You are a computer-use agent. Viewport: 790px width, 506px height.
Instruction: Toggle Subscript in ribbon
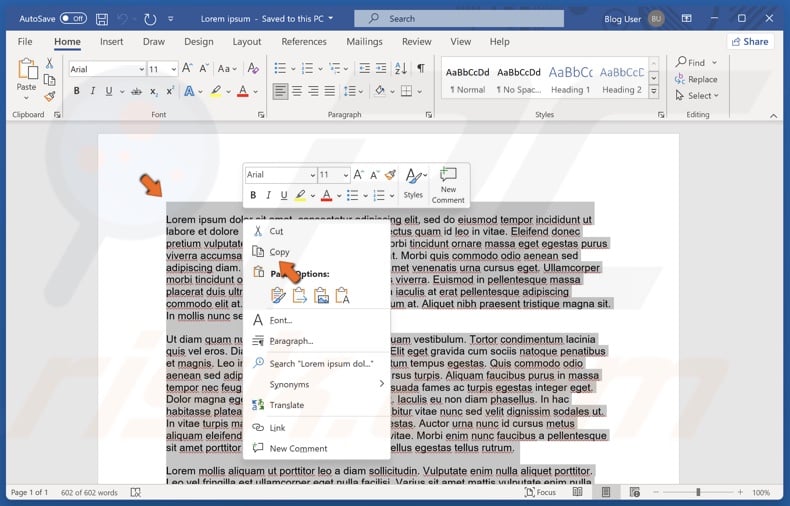coord(153,92)
